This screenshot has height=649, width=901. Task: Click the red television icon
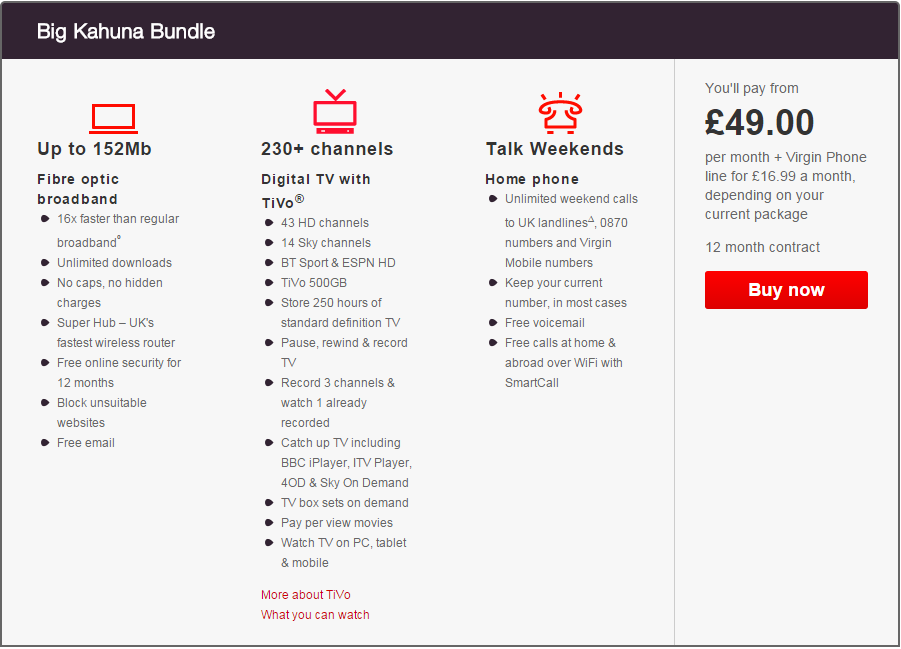pyautogui.click(x=335, y=111)
